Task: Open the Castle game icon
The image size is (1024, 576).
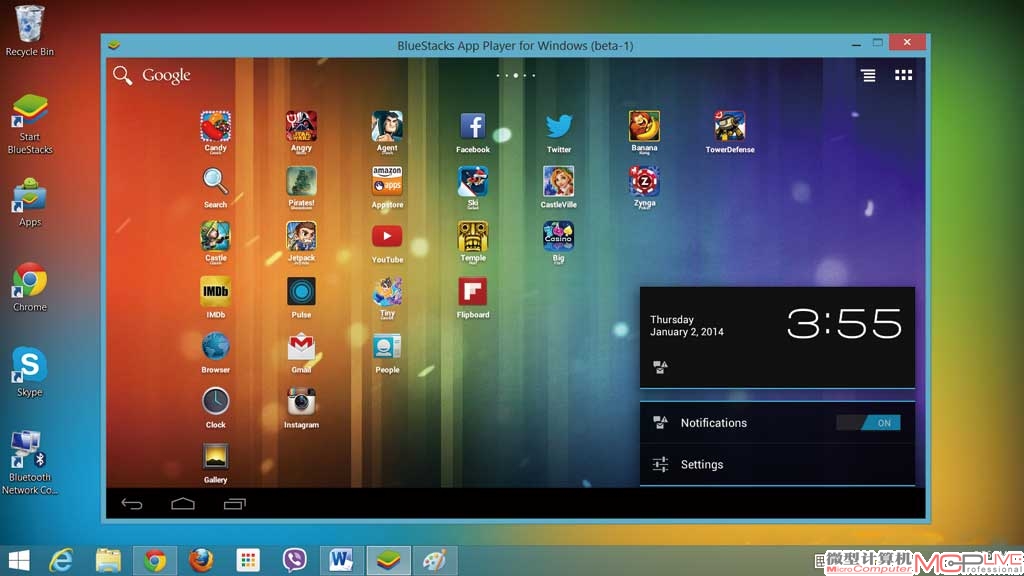Action: click(216, 236)
